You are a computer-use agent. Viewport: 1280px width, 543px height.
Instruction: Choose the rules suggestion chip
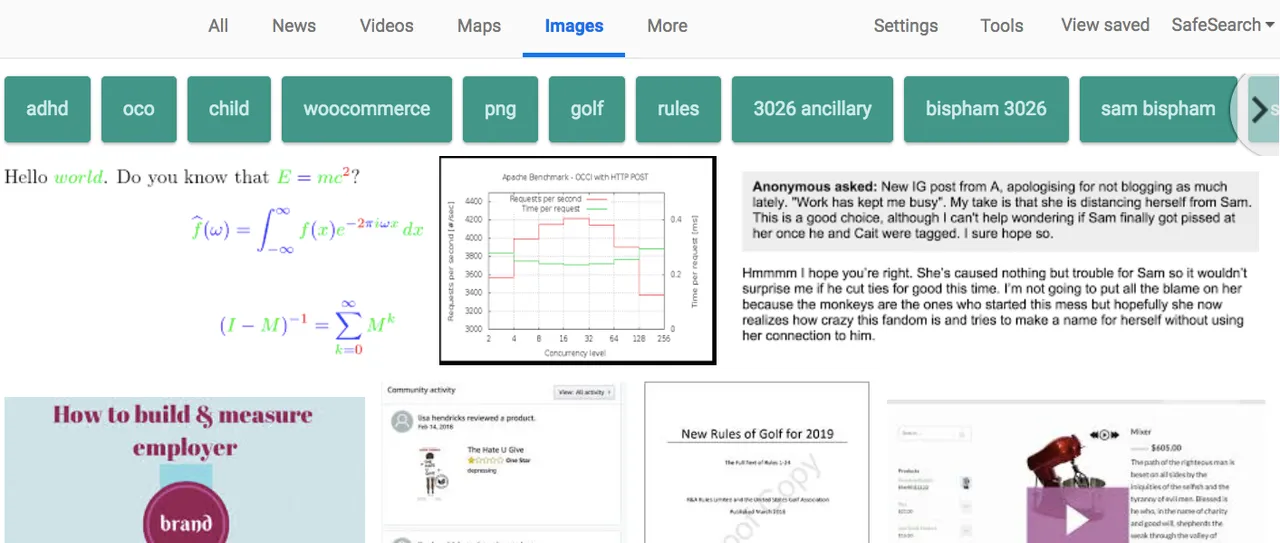coord(678,109)
